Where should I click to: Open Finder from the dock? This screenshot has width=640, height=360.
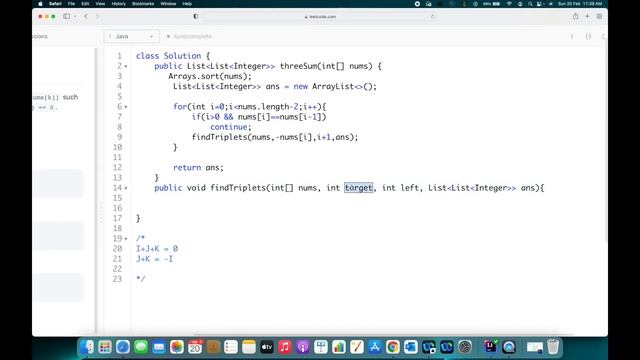coord(87,347)
